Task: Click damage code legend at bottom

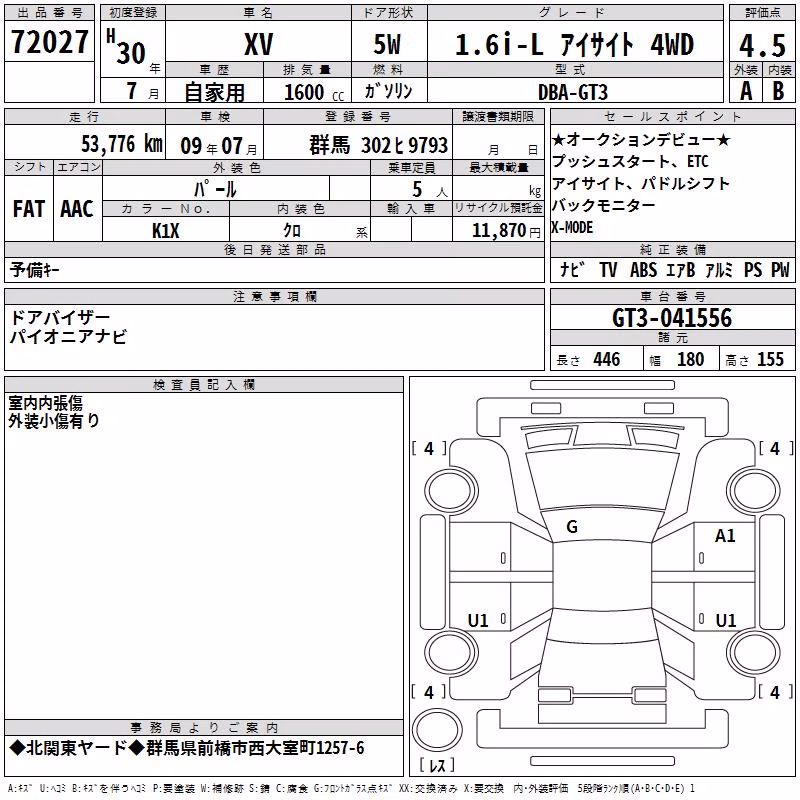Action: 352,788
